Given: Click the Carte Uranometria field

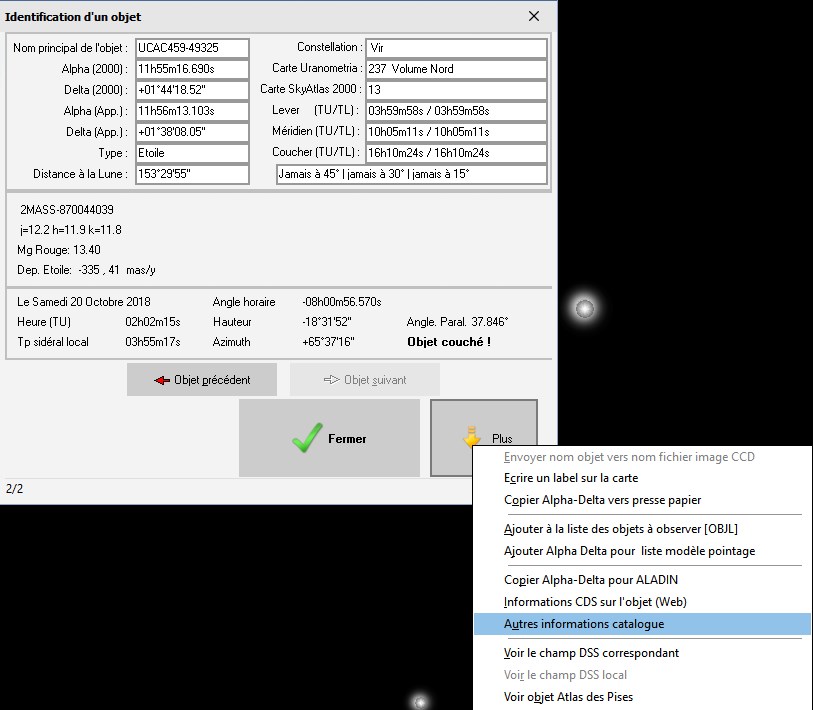Looking at the screenshot, I should (456, 69).
